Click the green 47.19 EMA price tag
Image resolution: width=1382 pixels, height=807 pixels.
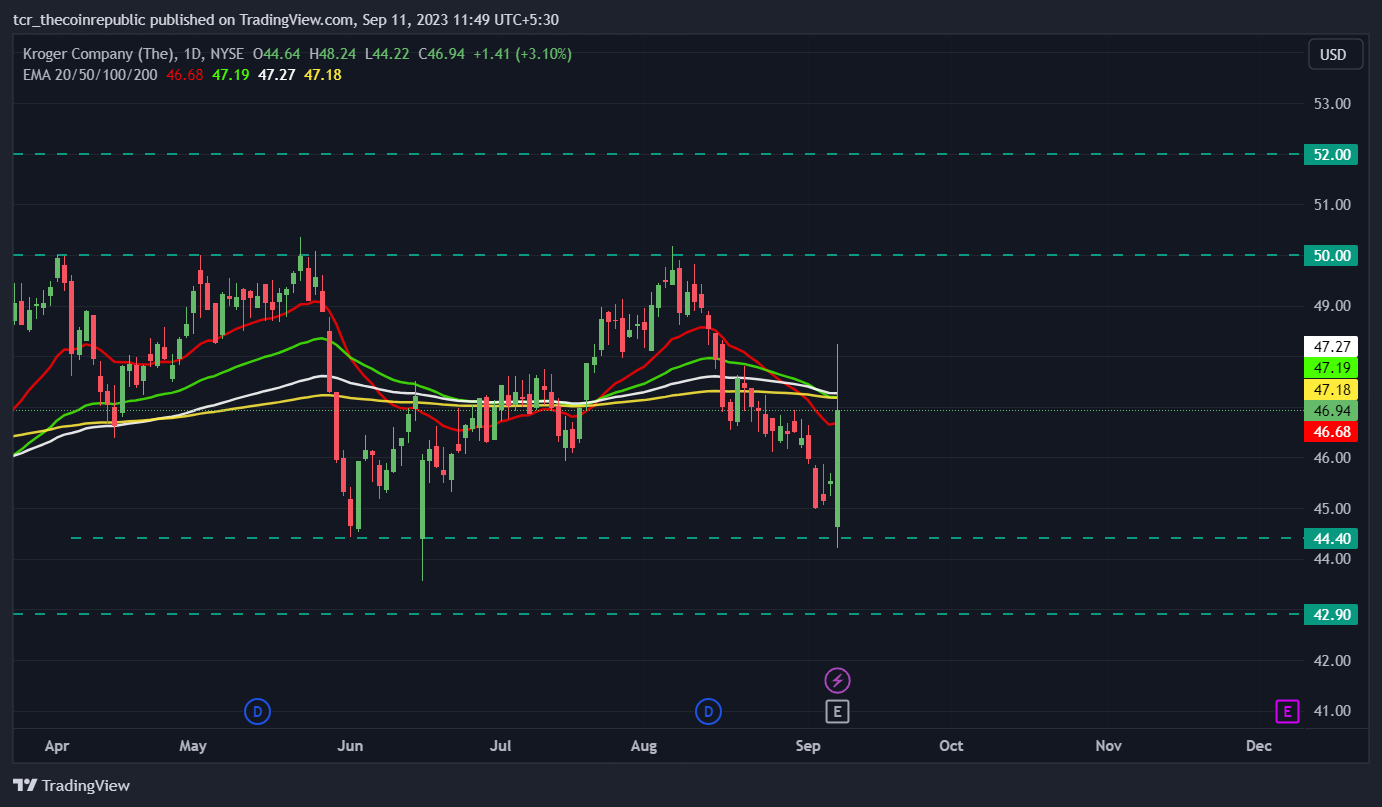(1331, 368)
